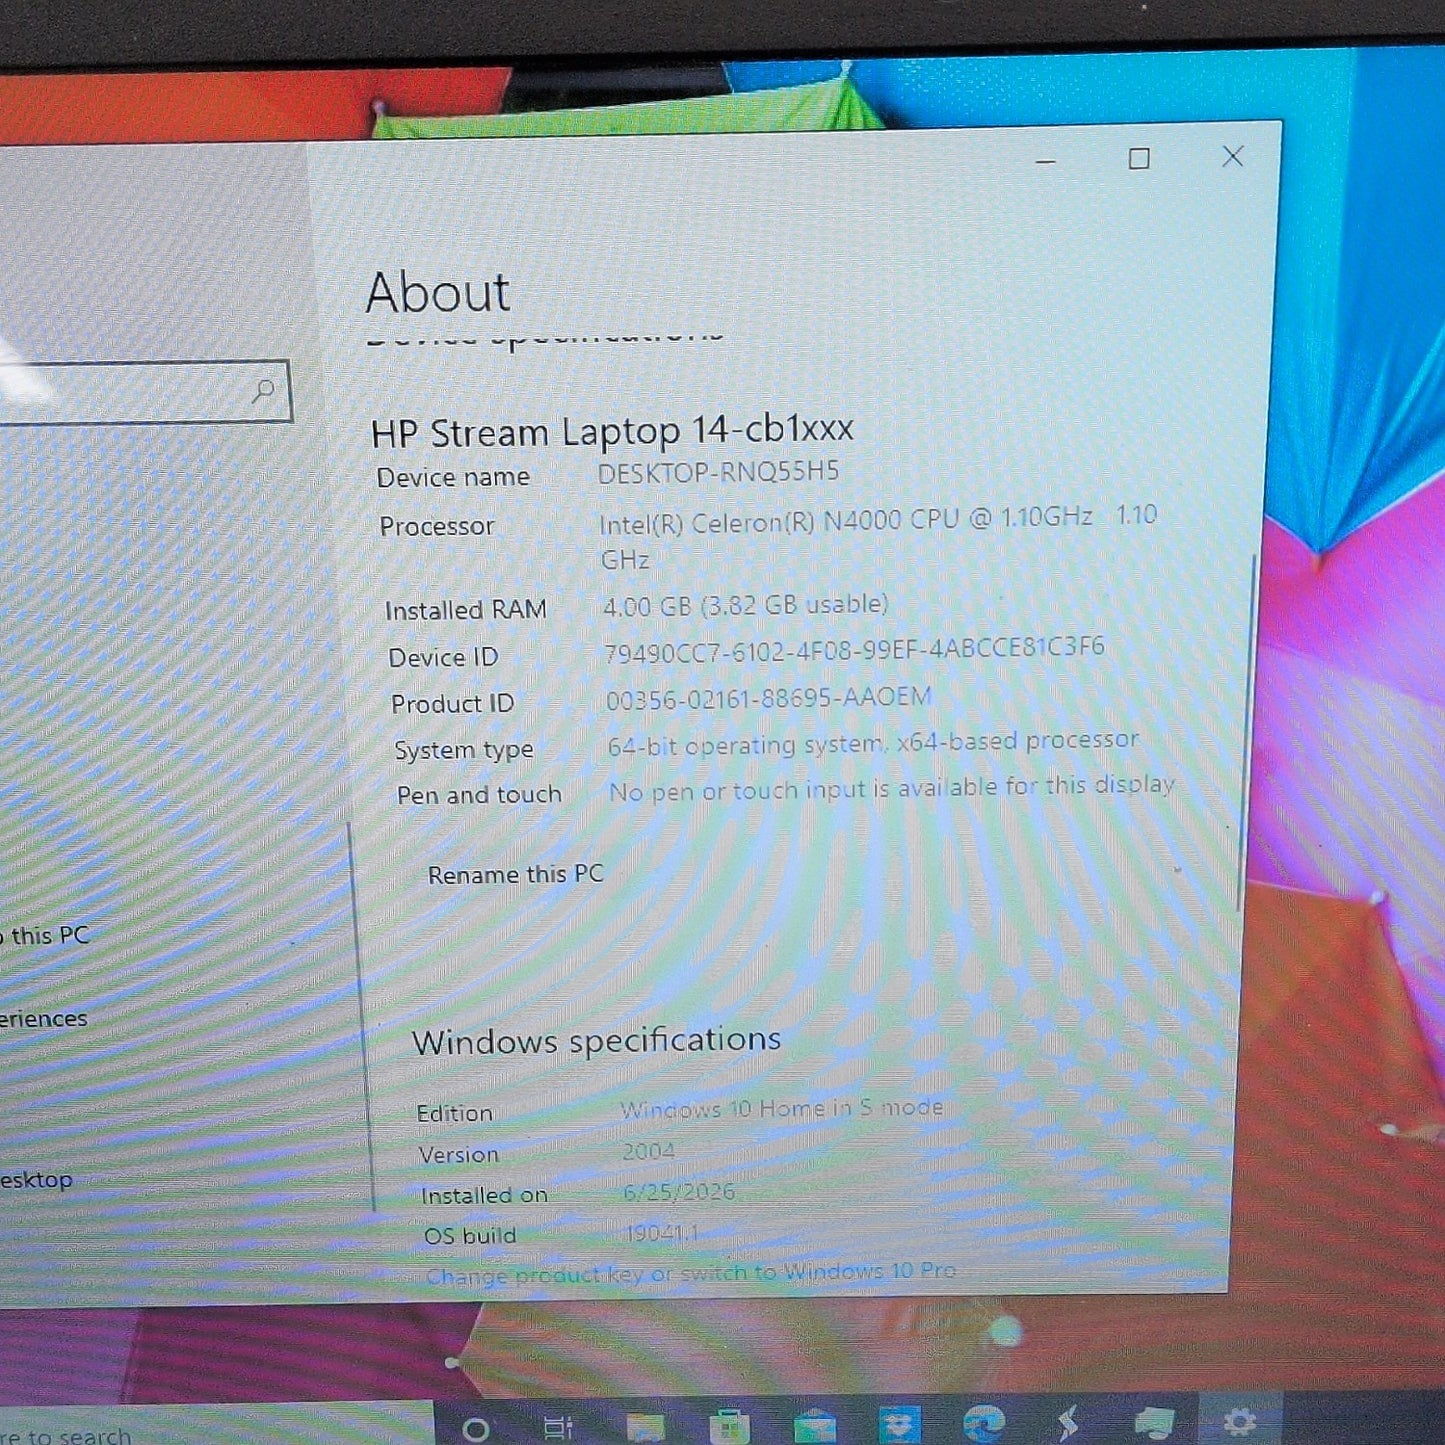
Task: Click the Processor label
Action: point(437,526)
